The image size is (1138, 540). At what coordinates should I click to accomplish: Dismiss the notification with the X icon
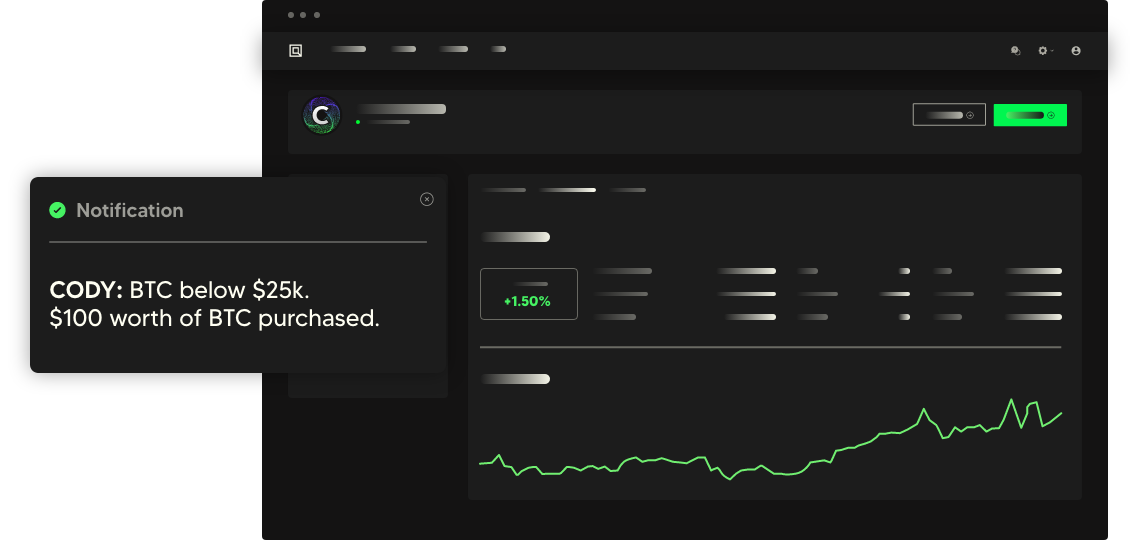click(427, 199)
